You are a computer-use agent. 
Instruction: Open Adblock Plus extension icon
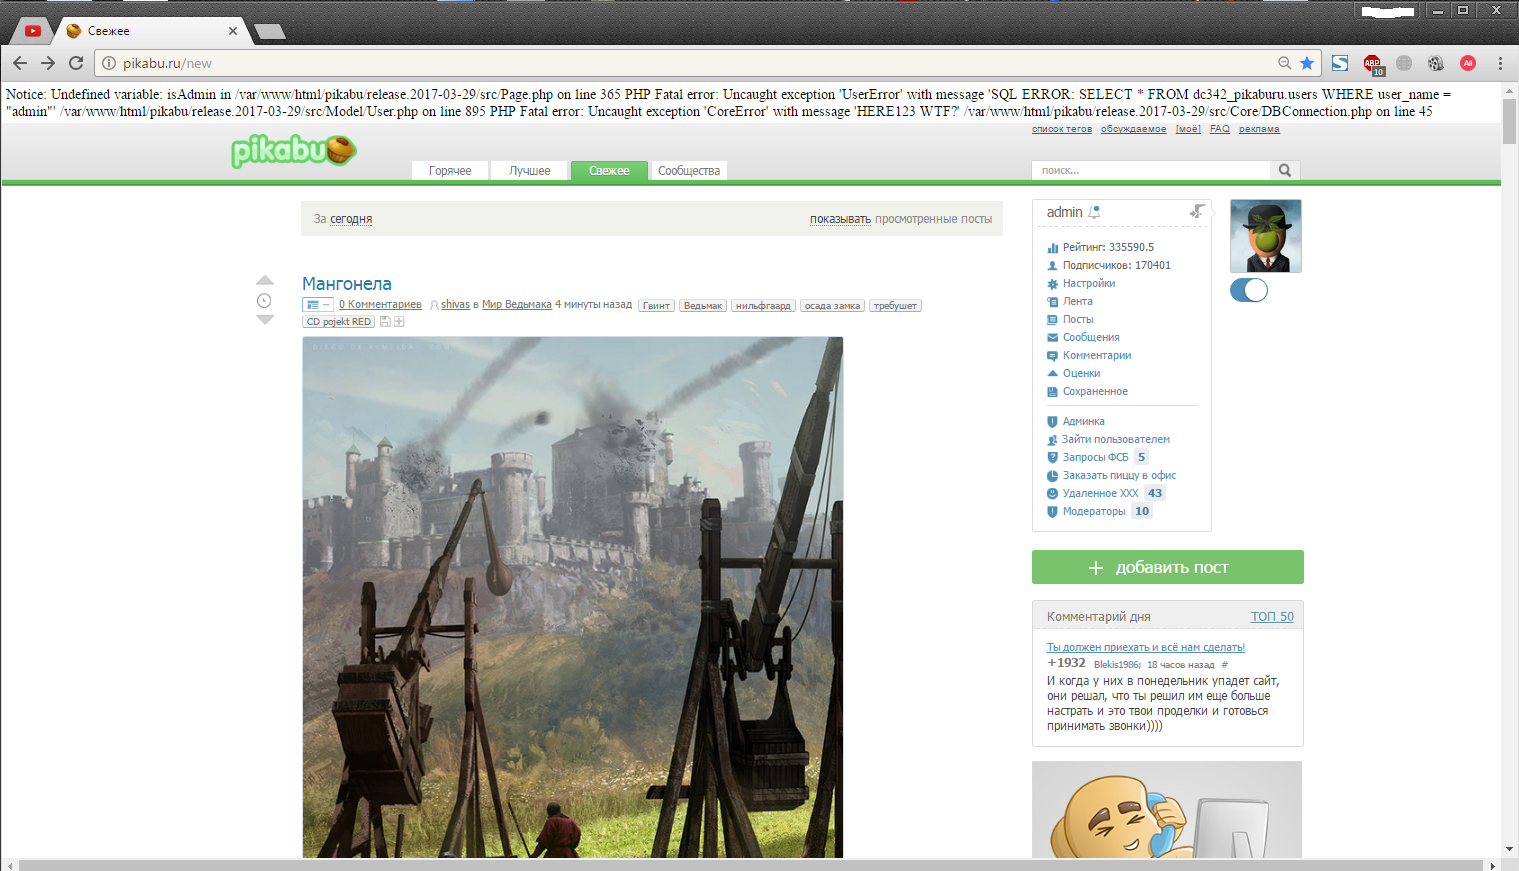click(1372, 64)
